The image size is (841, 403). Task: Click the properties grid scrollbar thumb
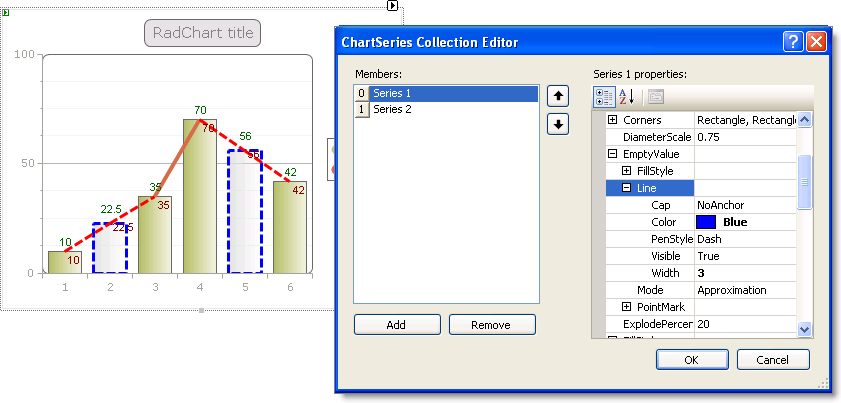click(804, 182)
